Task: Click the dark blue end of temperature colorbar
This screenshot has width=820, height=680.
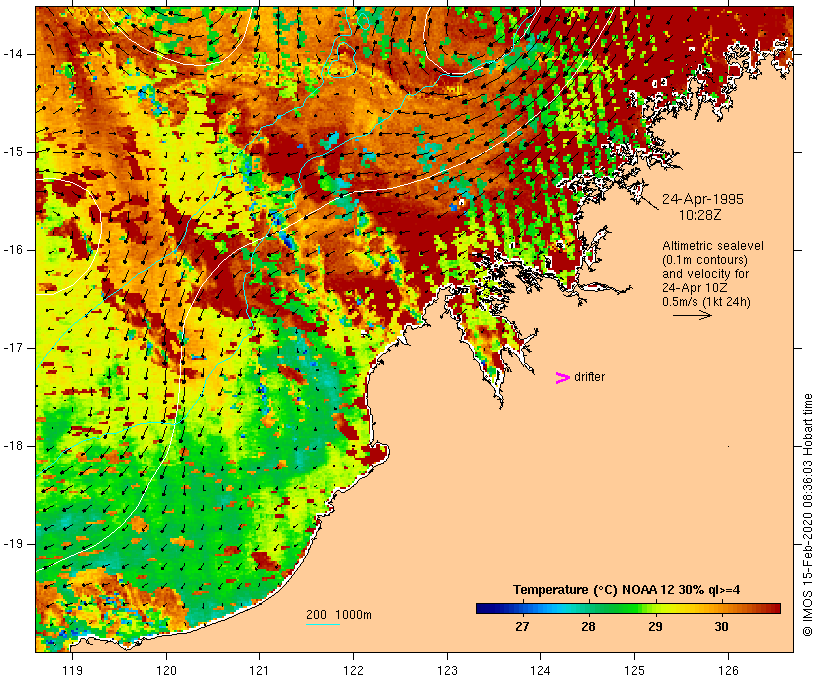Action: point(484,608)
